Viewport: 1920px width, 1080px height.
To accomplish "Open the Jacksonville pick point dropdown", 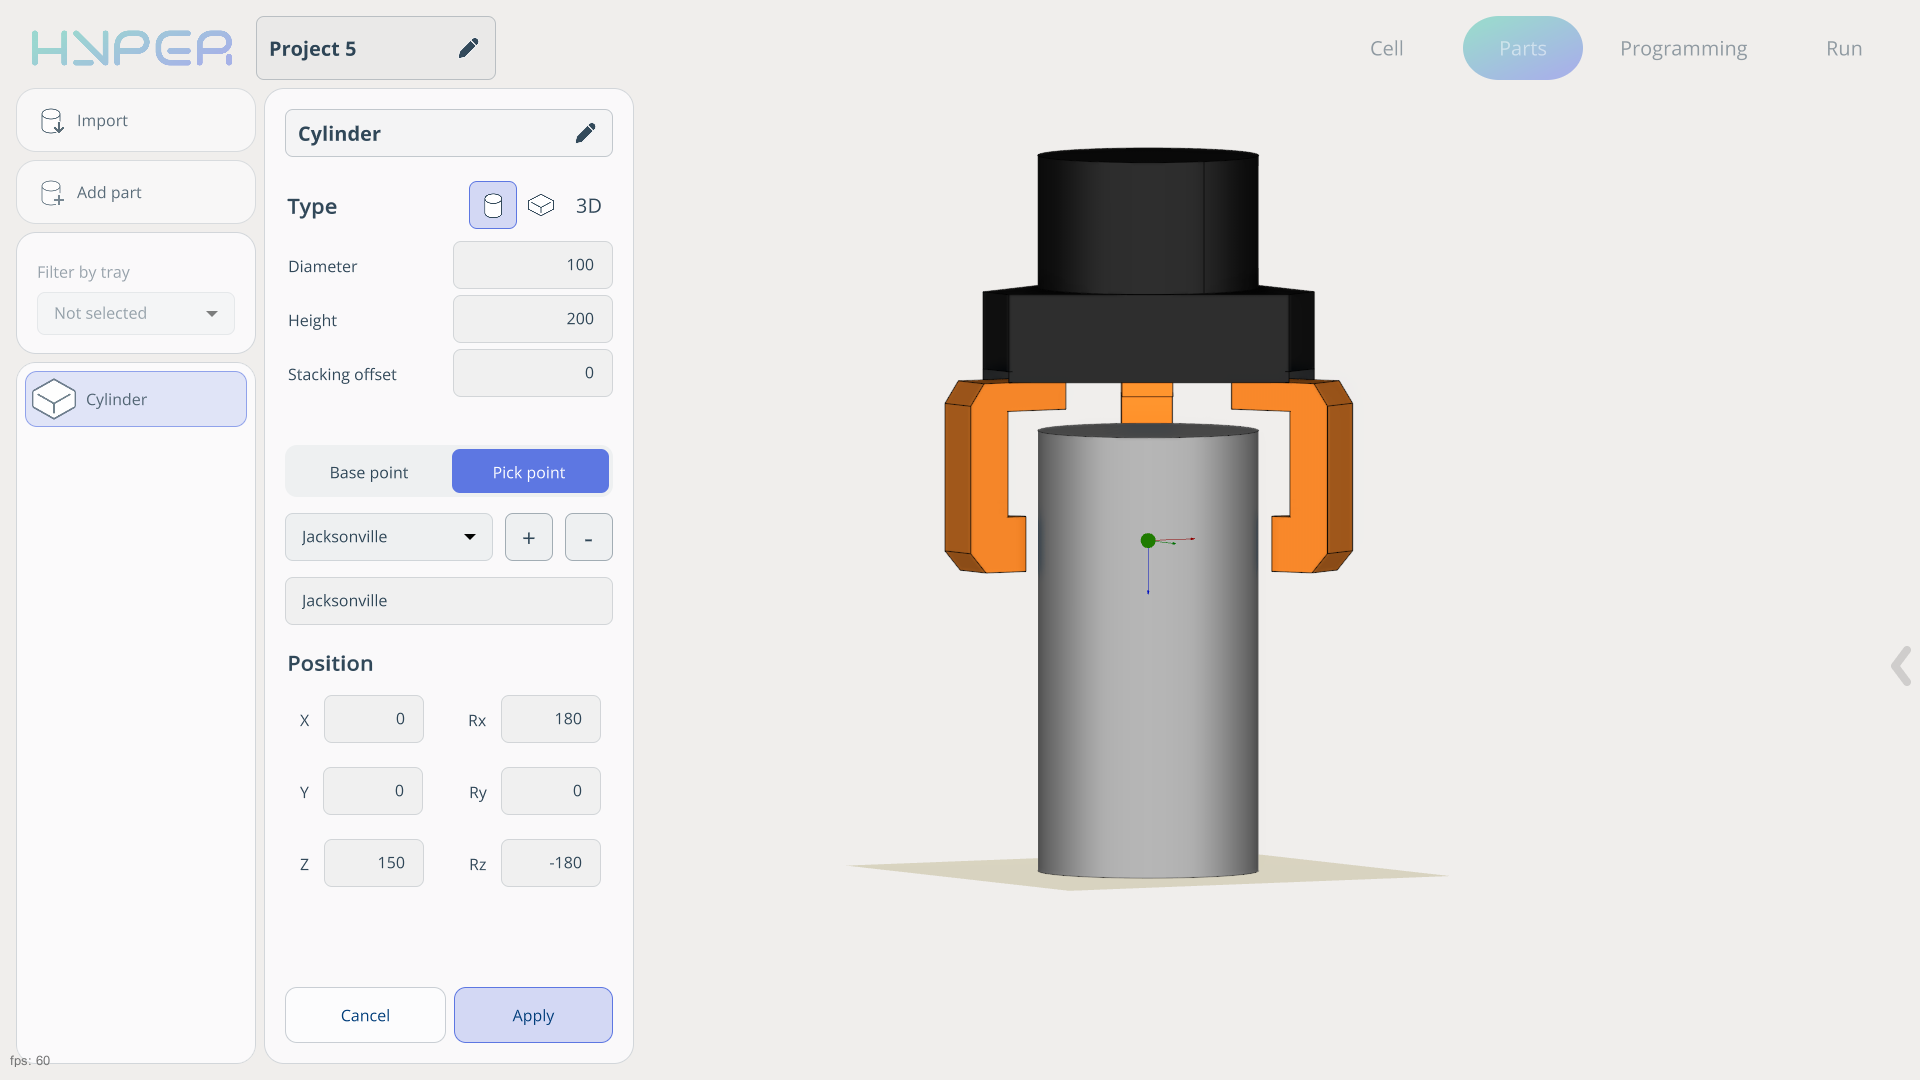I will pos(388,537).
